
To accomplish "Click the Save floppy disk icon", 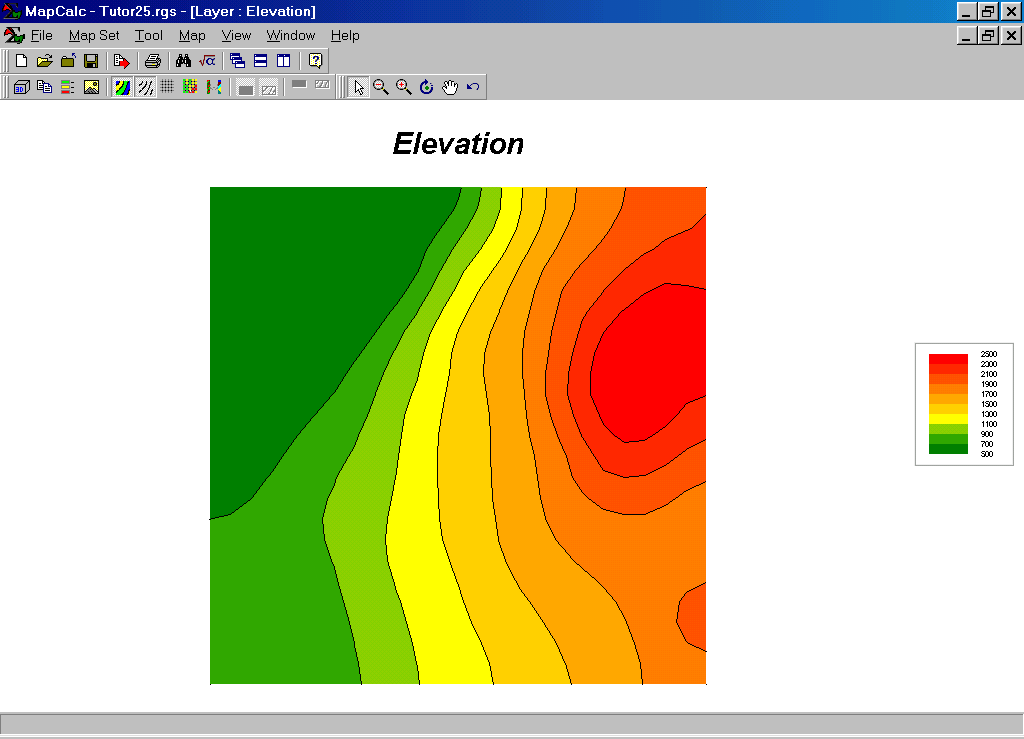I will click(91, 61).
